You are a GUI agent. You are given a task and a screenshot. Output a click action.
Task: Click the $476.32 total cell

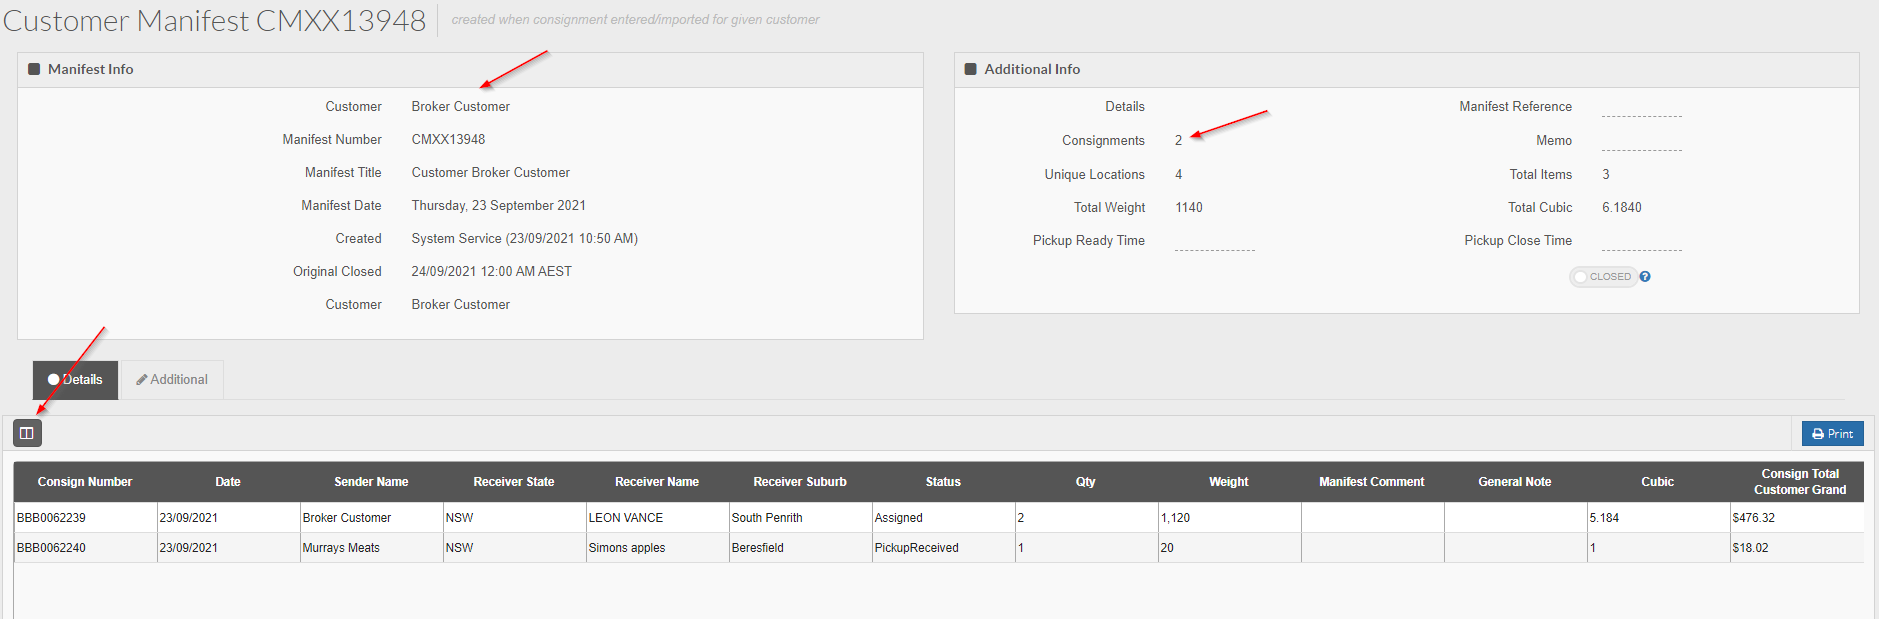1797,518
